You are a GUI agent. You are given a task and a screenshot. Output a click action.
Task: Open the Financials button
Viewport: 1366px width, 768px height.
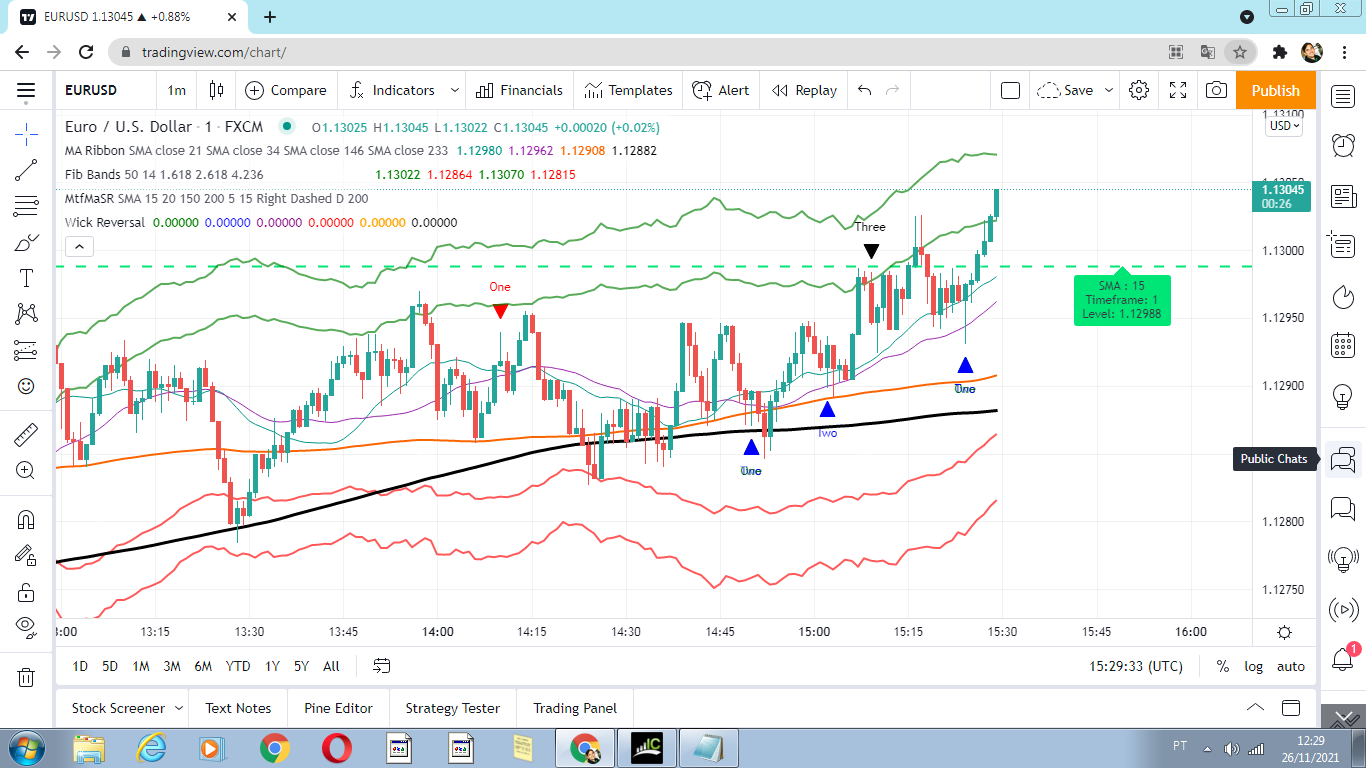coord(519,90)
